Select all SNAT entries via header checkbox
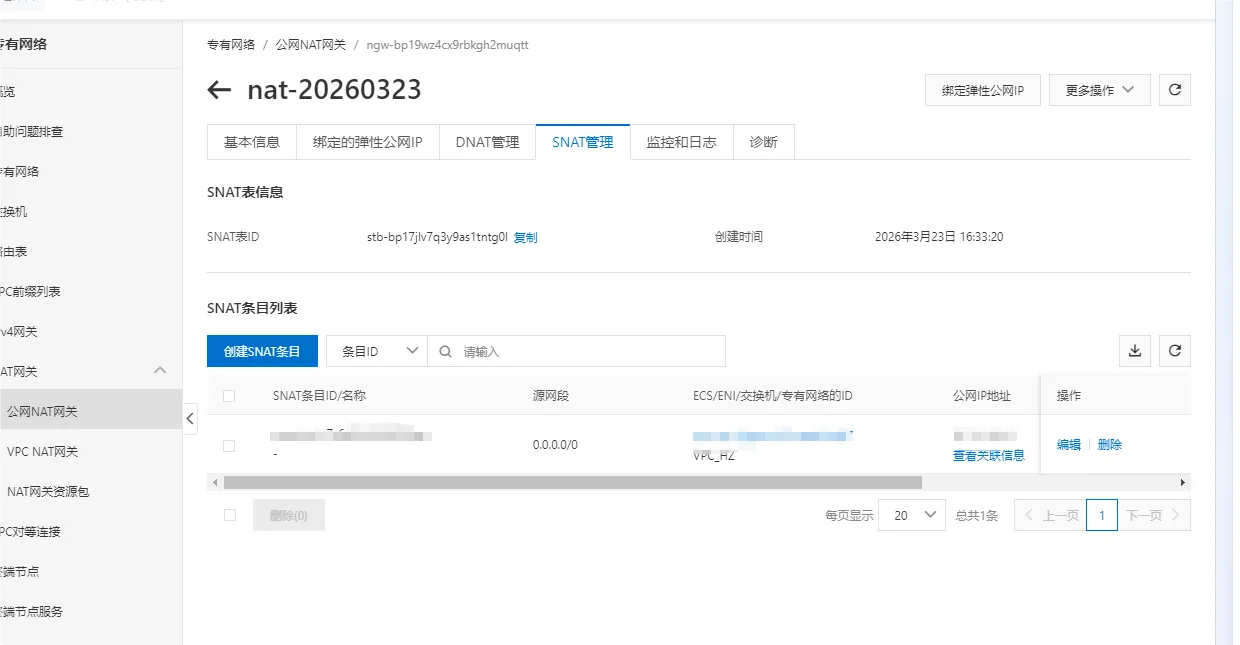Screen dimensions: 1240x645 tap(228, 395)
